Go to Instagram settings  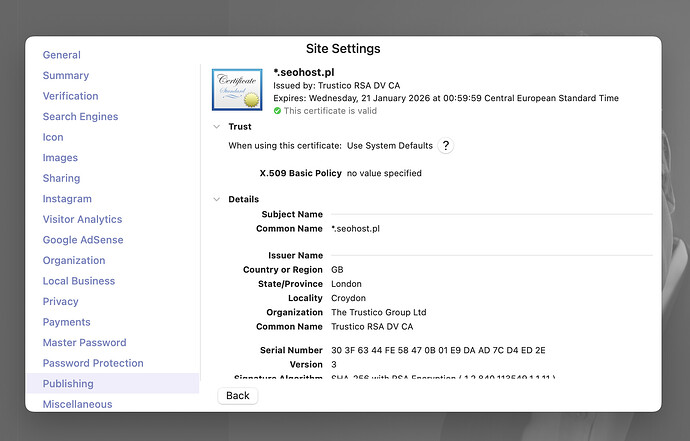[x=67, y=199]
